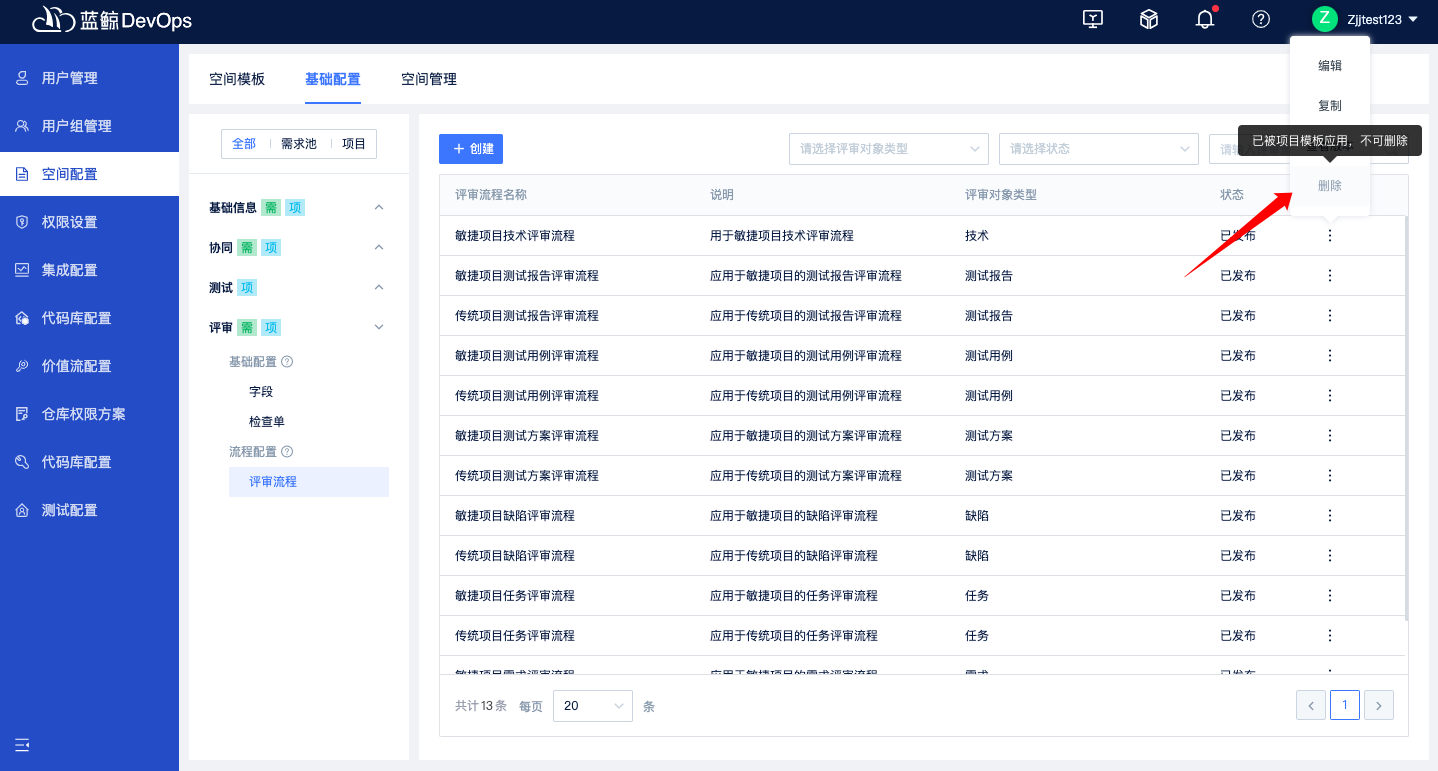Click the 敏捷项目技术评审流程 name cell
Viewport: 1438px width, 771px height.
pos(515,236)
